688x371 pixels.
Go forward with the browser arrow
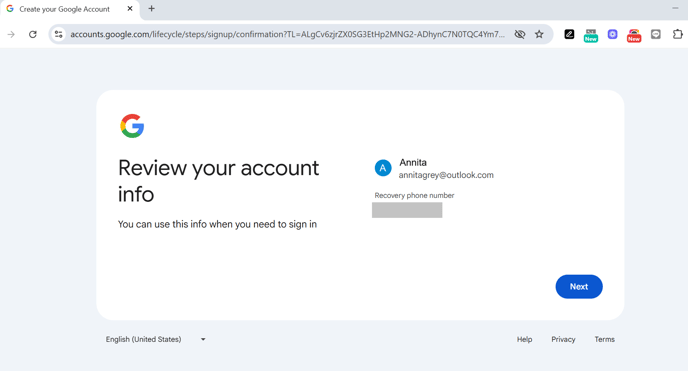coord(11,34)
